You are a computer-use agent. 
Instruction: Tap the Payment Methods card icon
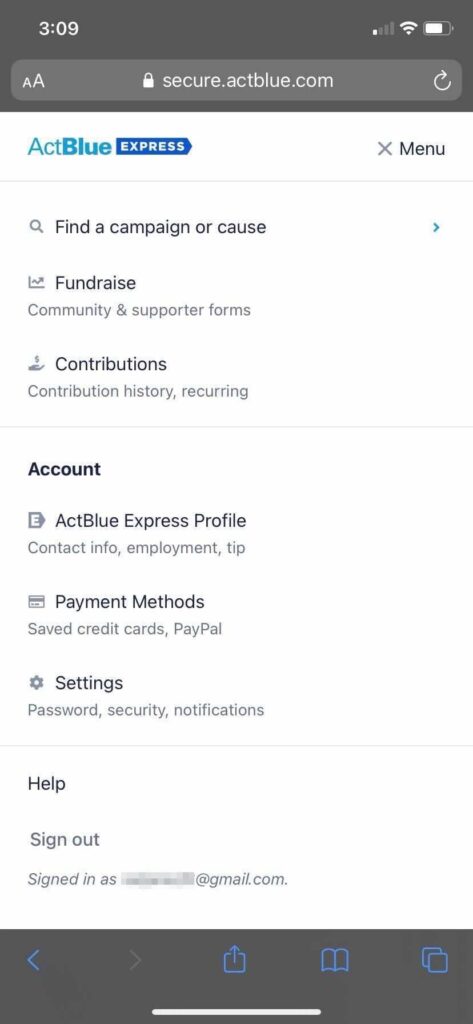37,601
